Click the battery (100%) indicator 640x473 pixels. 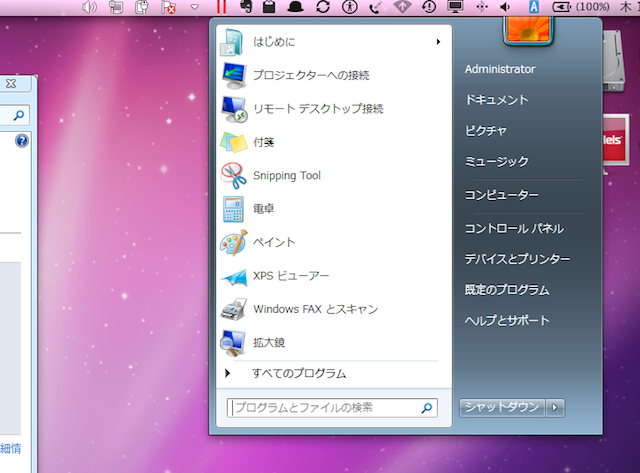[x=581, y=7]
